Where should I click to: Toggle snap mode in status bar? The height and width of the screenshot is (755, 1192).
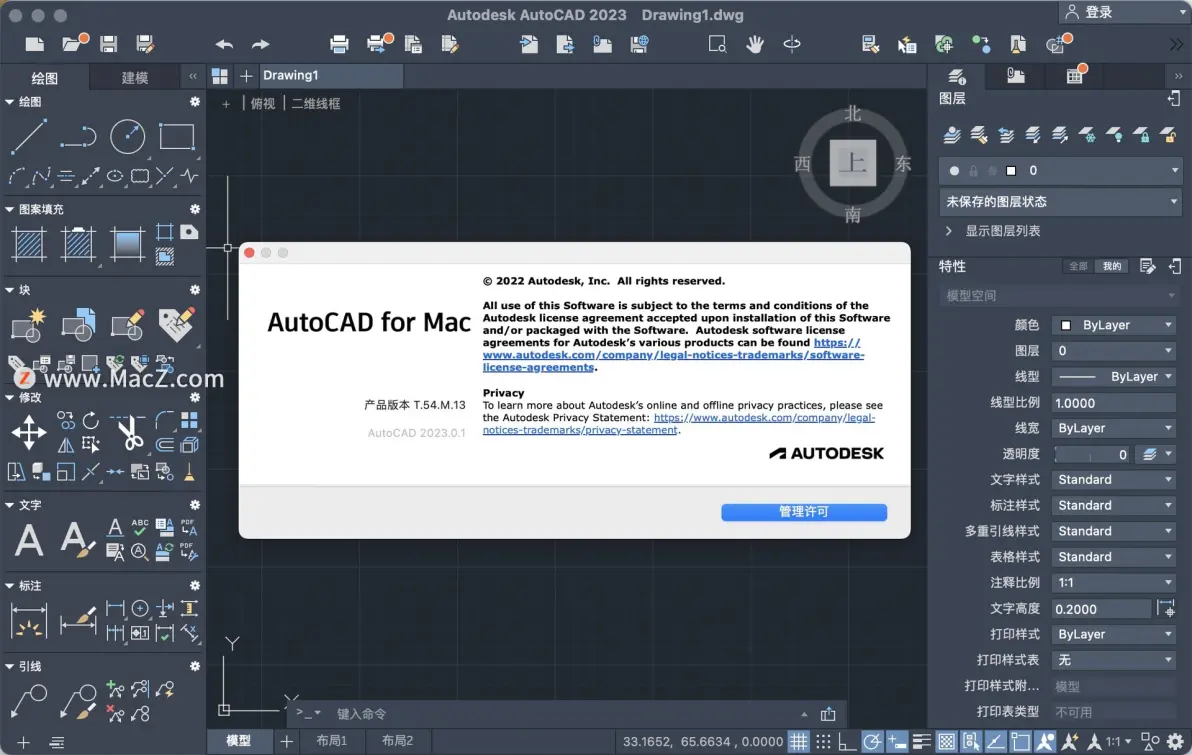point(823,741)
